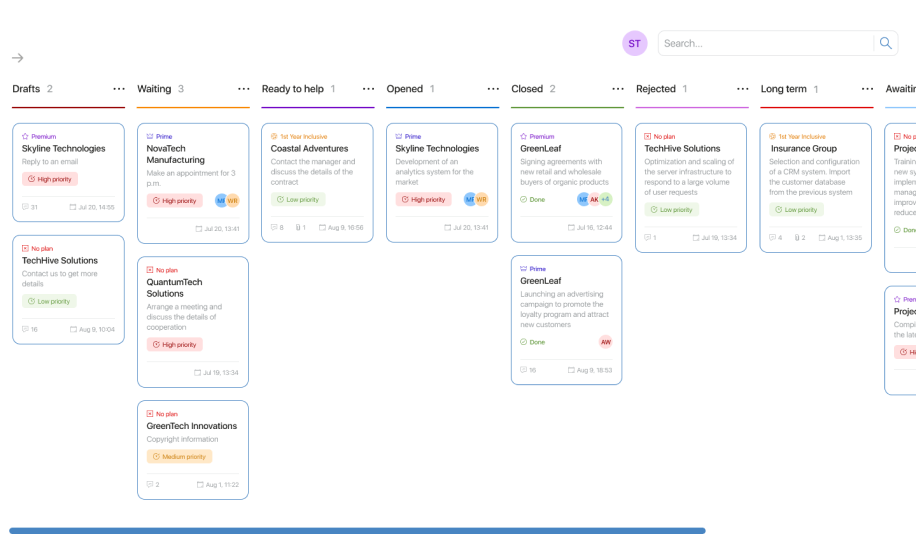Select the Waiting column header

tap(154, 89)
